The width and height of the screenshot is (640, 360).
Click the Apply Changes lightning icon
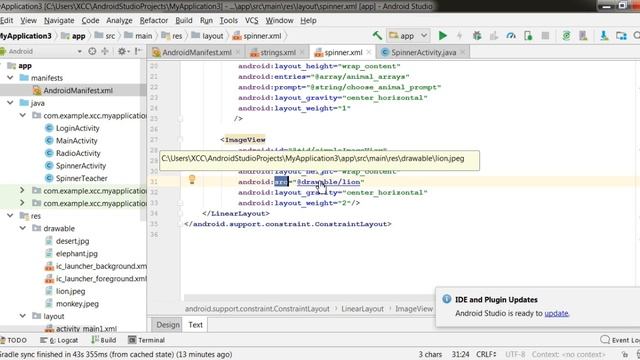460,36
